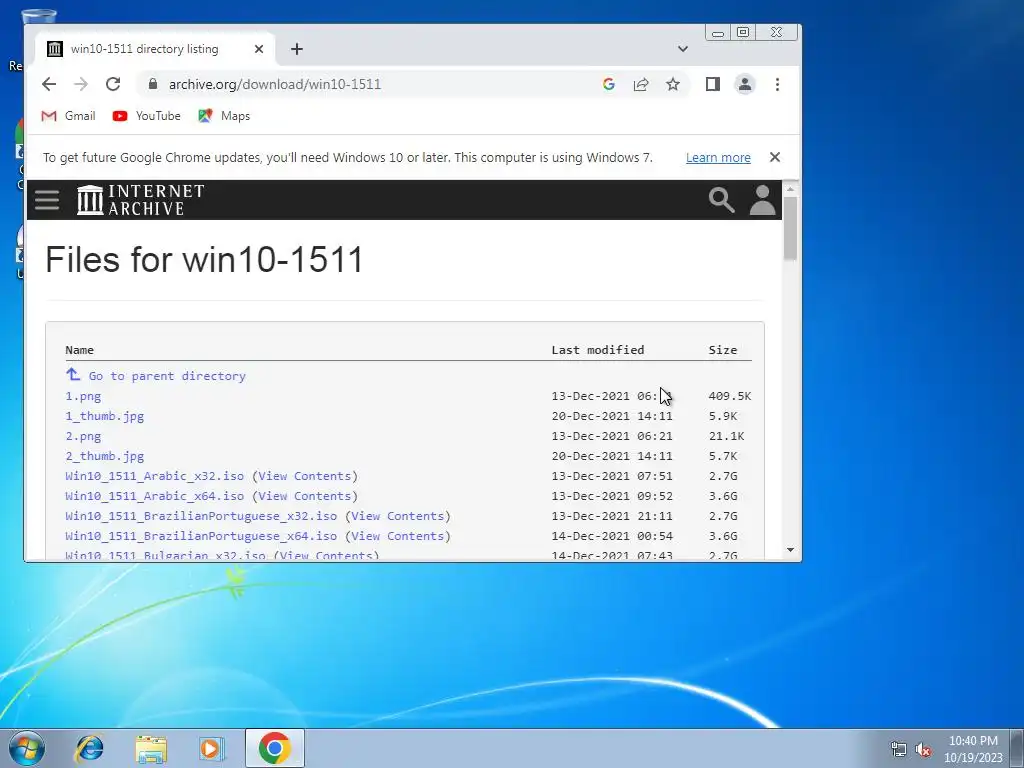Click Chrome taskbar button
This screenshot has width=1024, height=768.
[274, 748]
